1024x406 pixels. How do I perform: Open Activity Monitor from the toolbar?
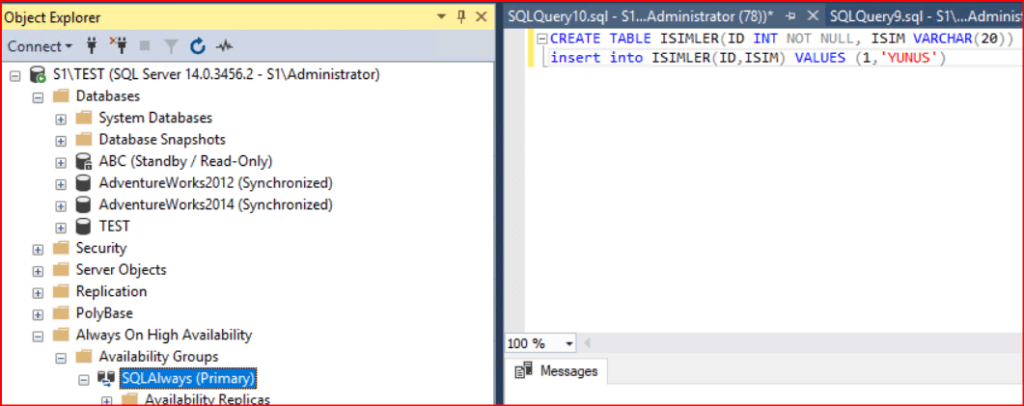(225, 46)
